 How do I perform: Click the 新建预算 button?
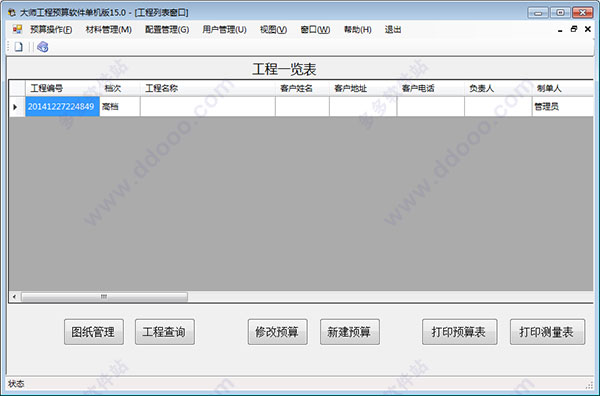click(350, 332)
